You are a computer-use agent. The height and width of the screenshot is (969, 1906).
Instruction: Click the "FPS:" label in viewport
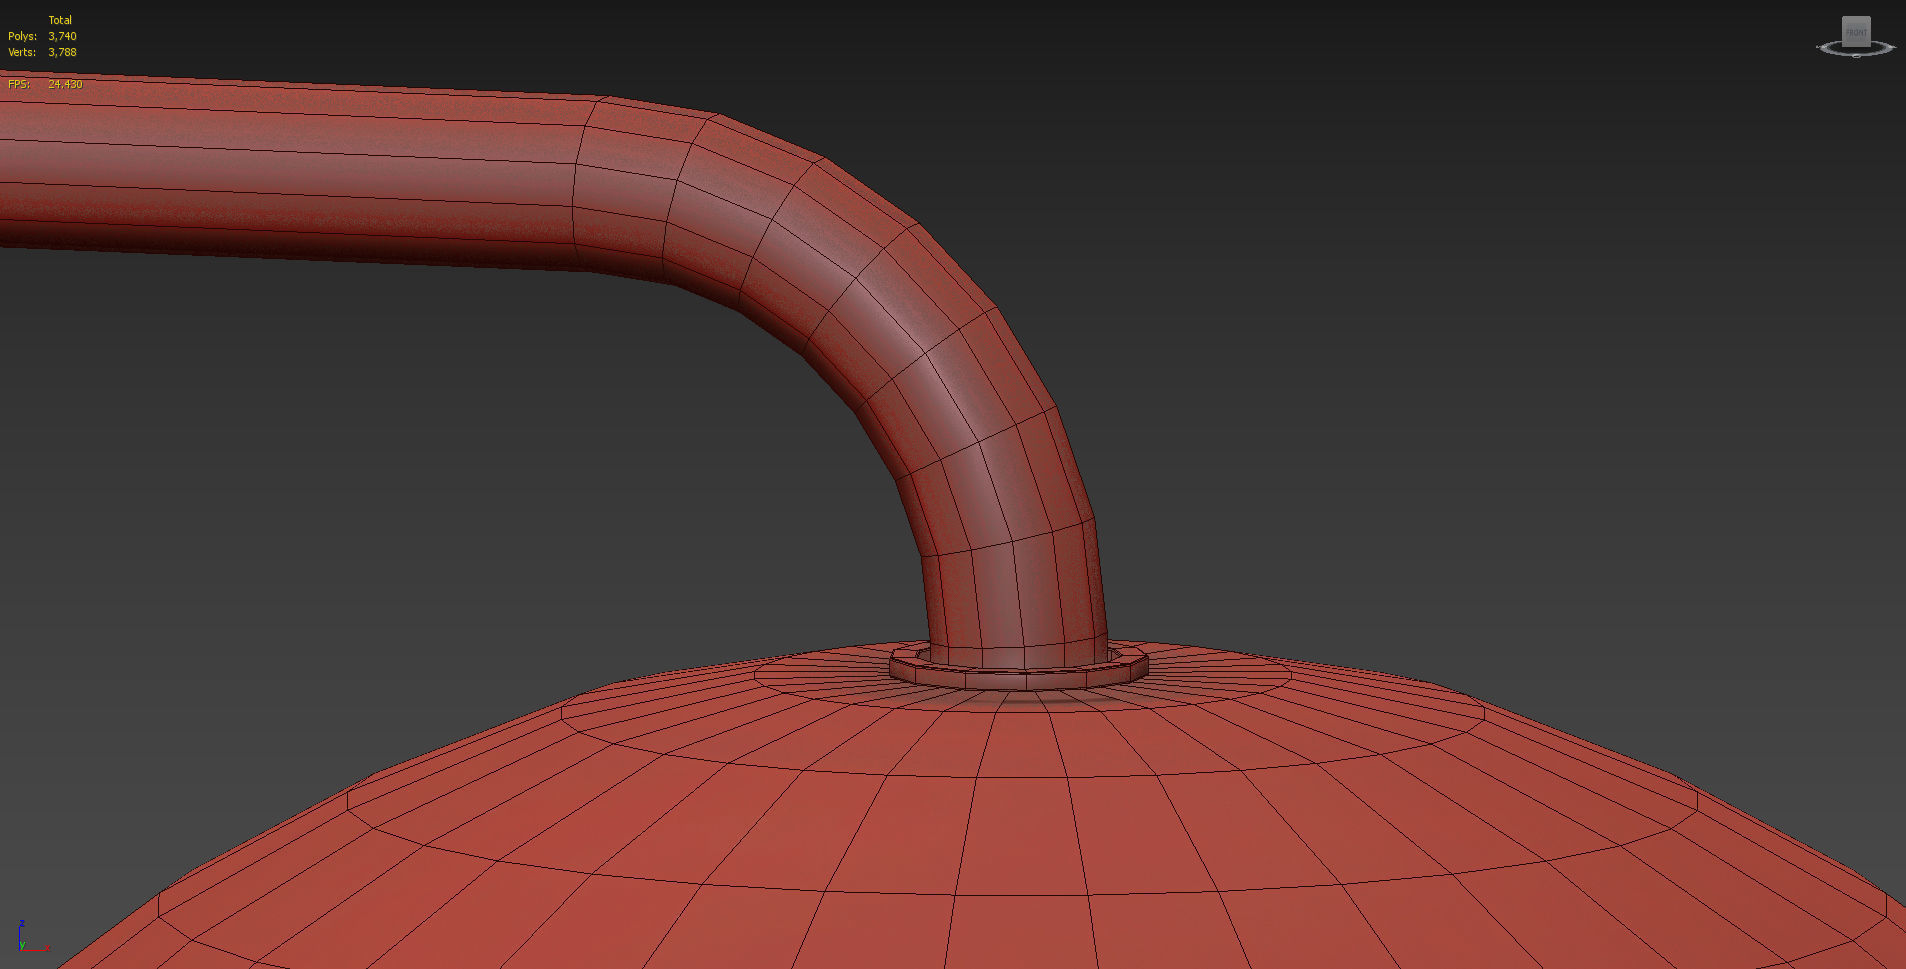coord(19,84)
